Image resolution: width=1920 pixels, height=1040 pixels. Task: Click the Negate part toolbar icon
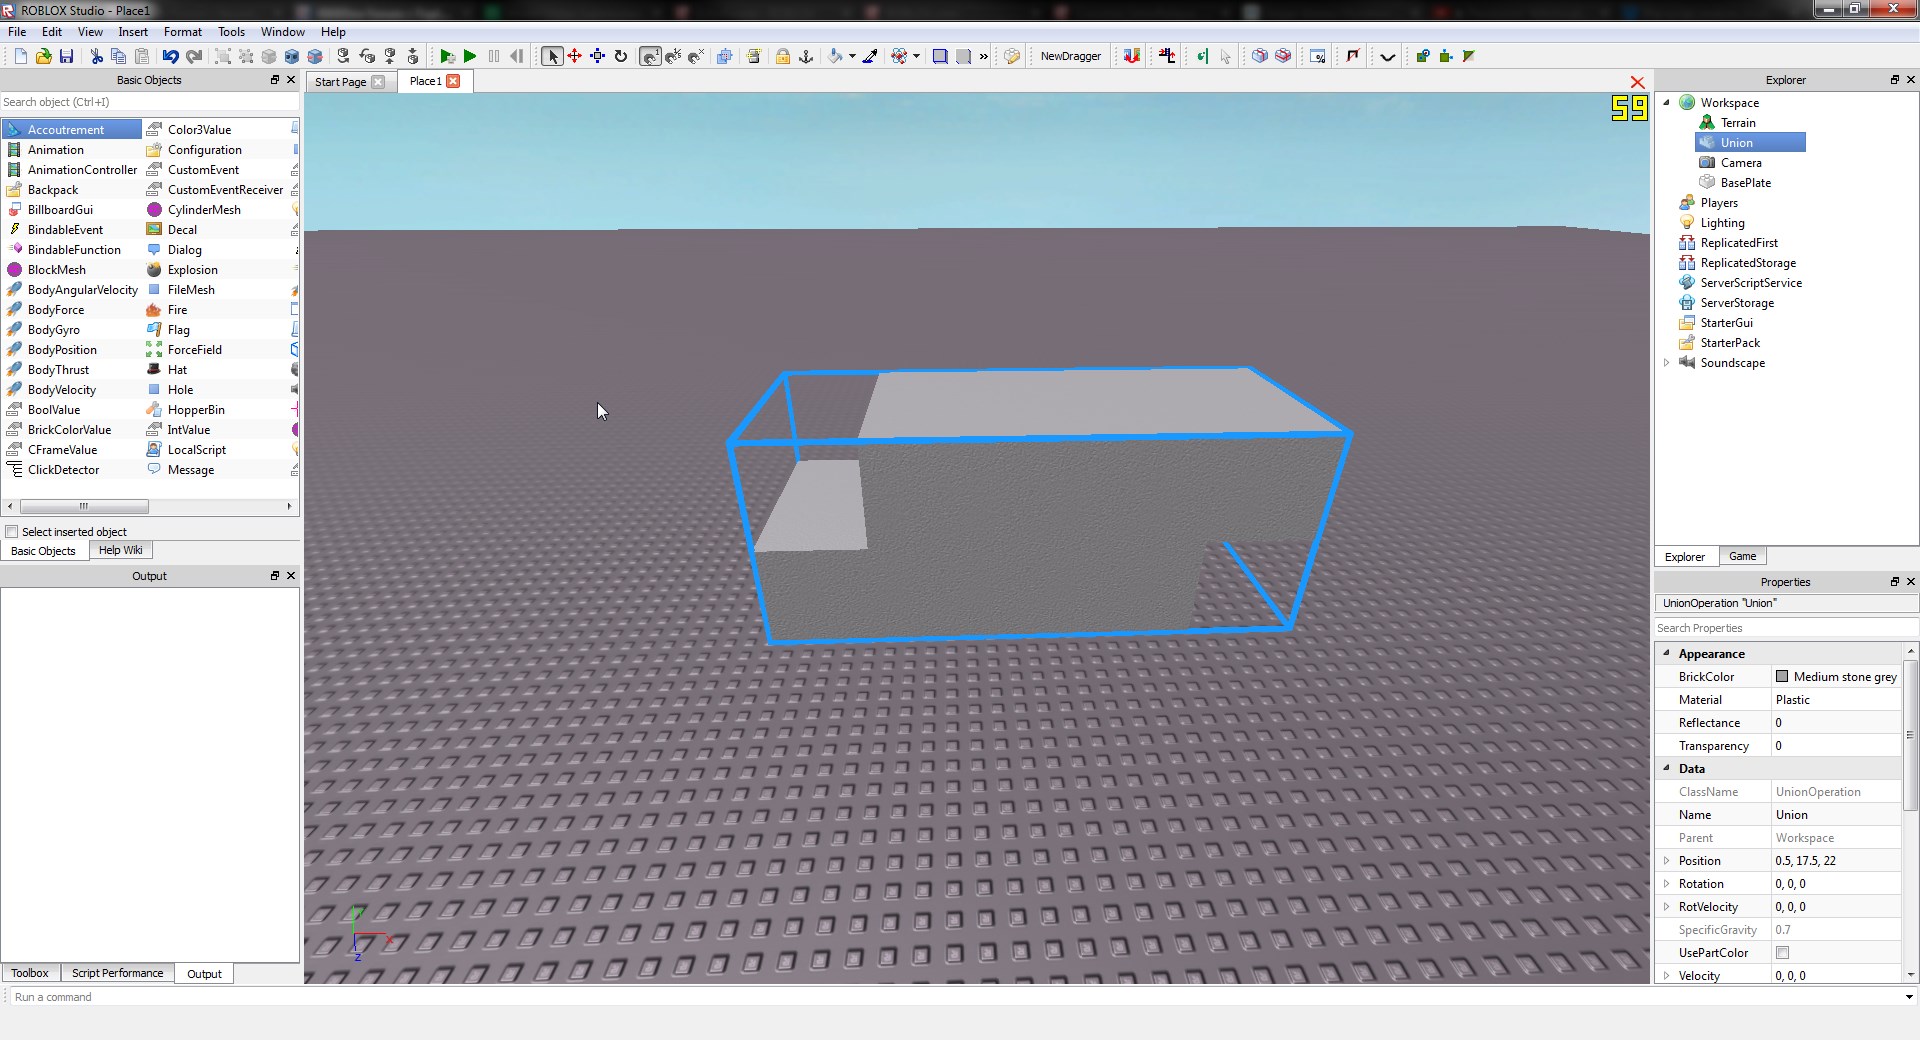(x=292, y=56)
